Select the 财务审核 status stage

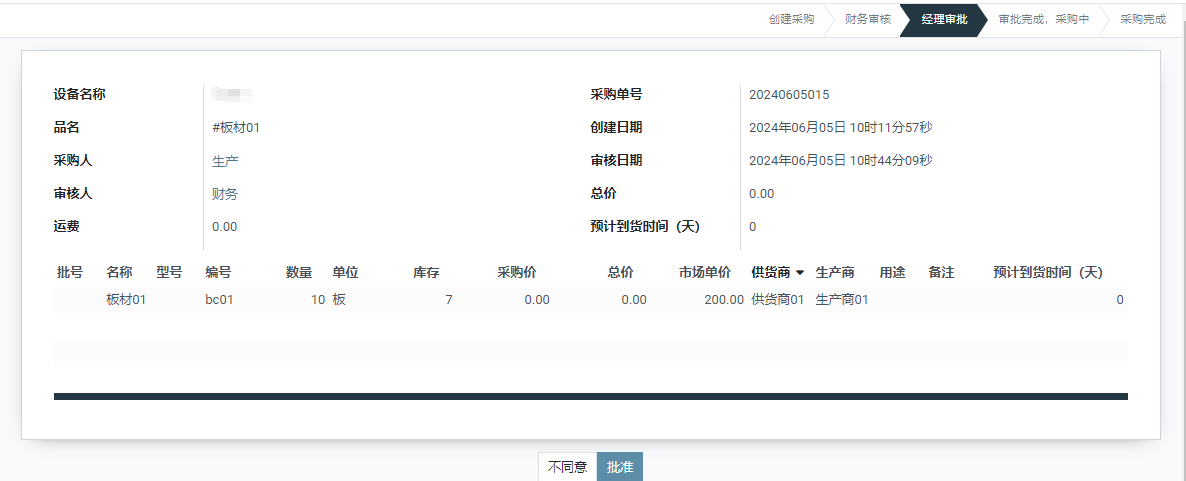point(867,19)
